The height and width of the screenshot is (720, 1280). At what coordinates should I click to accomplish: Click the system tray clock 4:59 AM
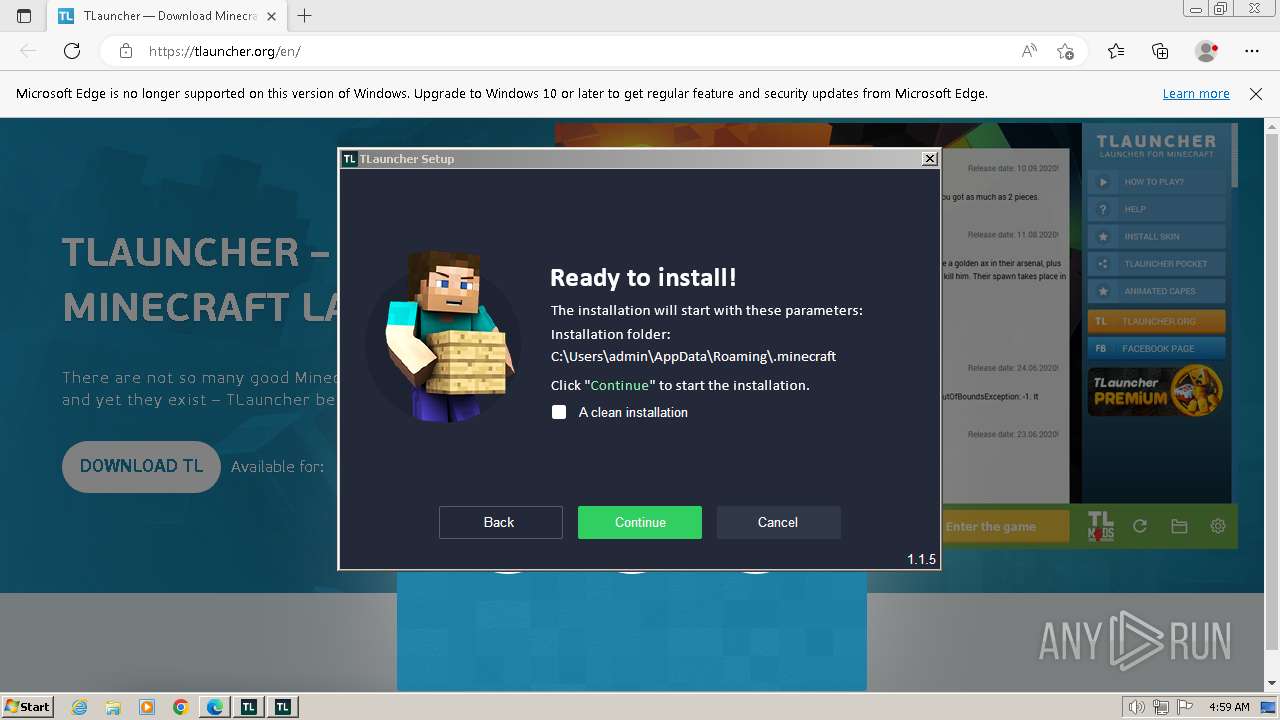pos(1229,707)
